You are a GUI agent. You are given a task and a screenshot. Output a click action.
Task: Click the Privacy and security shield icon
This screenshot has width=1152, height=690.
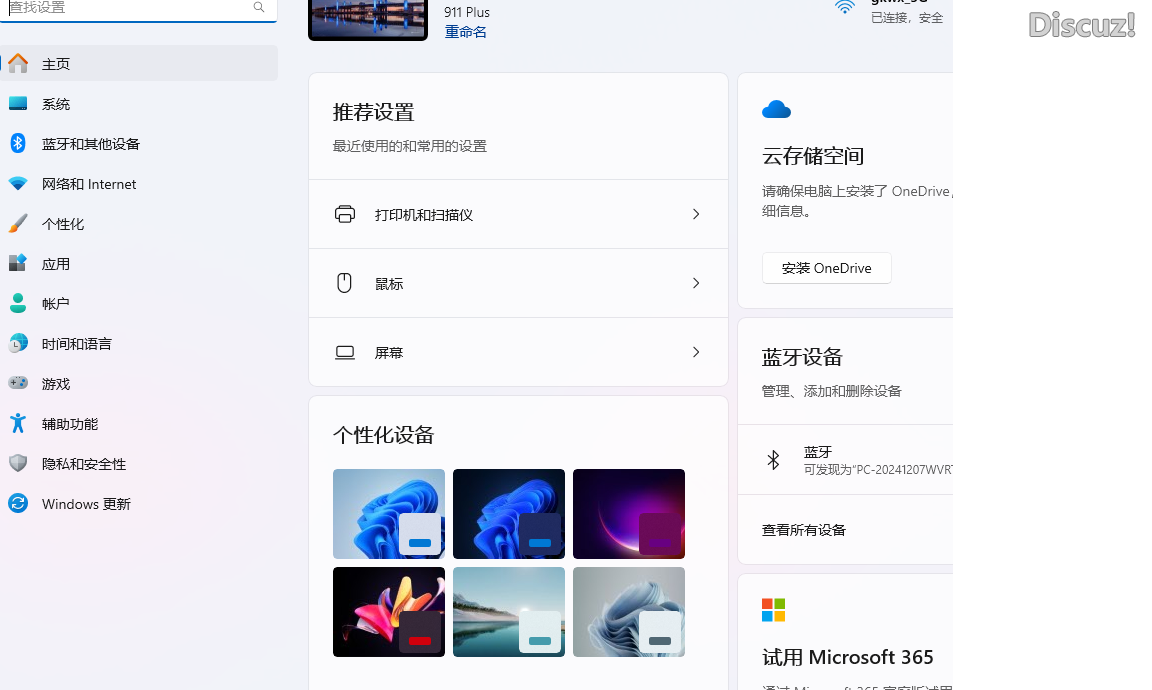(18, 463)
